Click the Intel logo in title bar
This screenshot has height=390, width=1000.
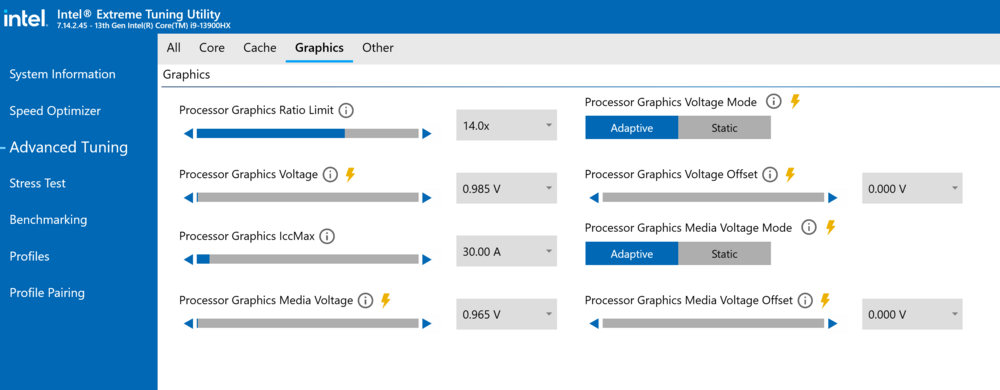[25, 18]
